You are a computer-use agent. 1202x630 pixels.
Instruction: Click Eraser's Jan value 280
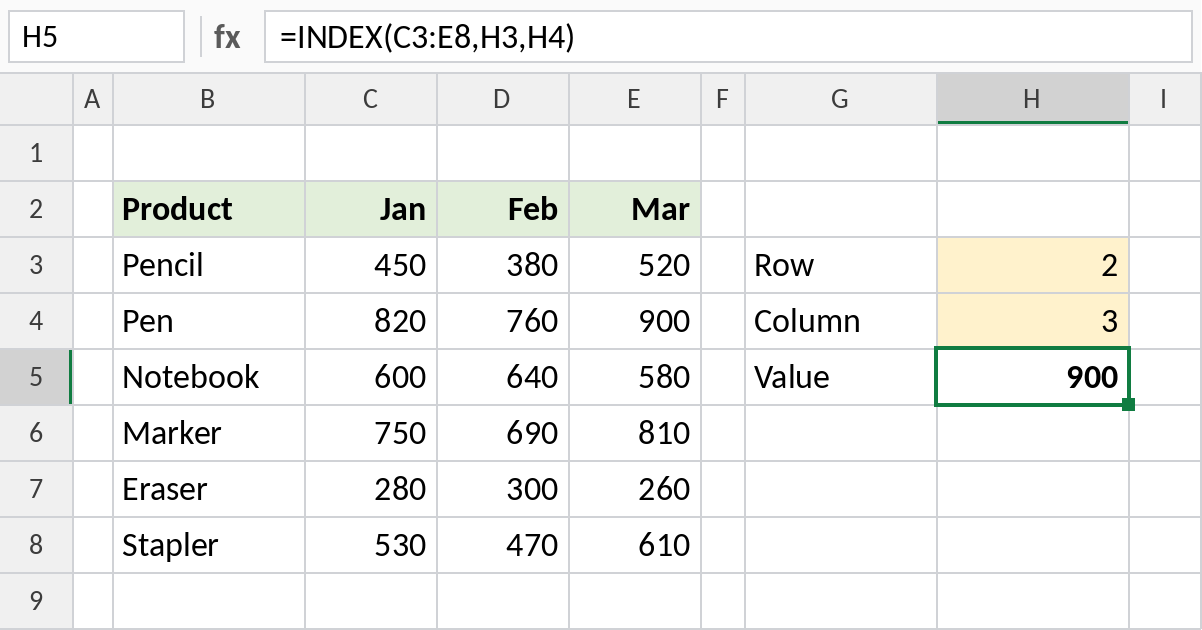pos(371,489)
